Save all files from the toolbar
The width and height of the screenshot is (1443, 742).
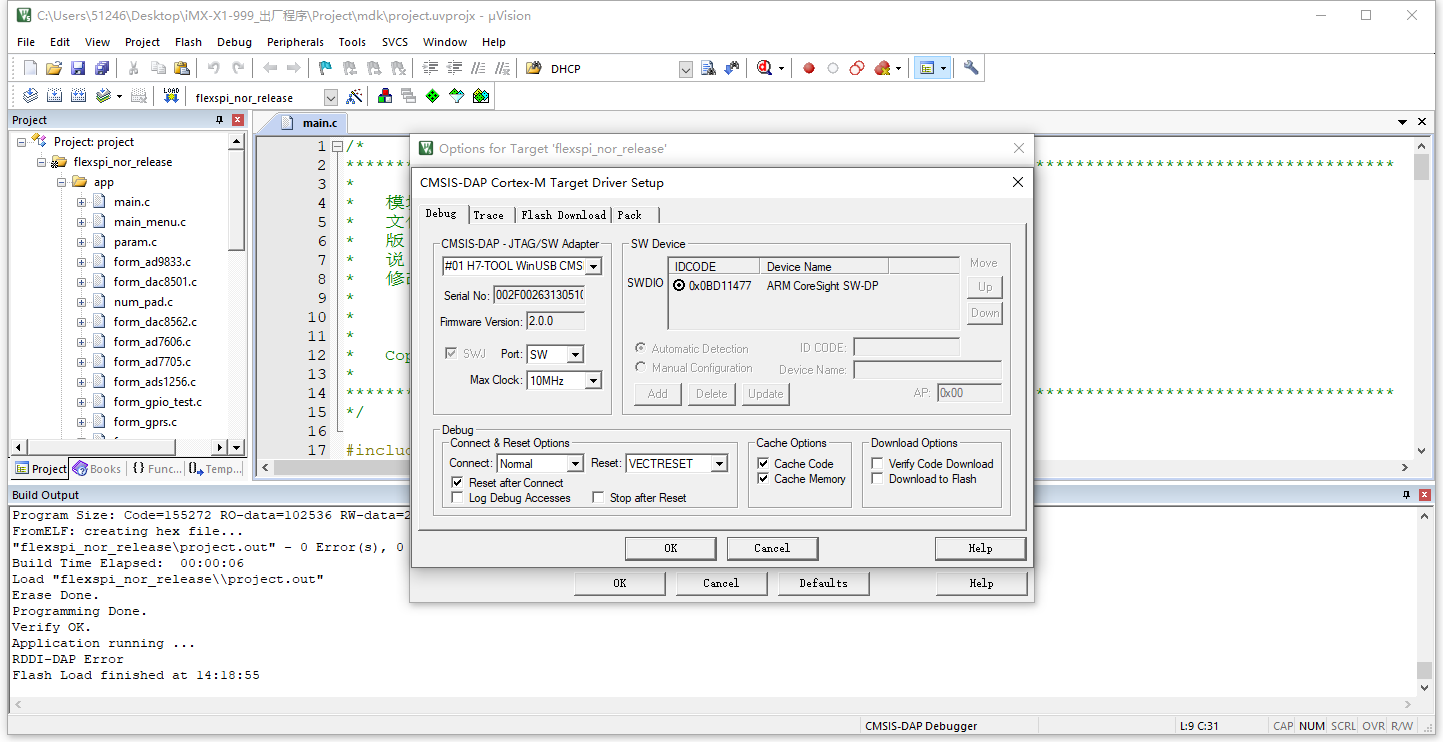[x=102, y=68]
